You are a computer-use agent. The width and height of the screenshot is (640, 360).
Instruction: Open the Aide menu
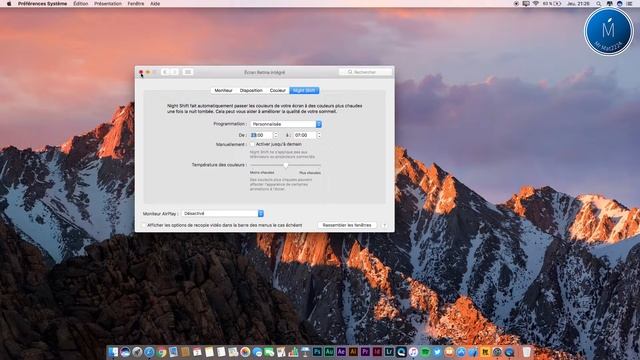tap(155, 3)
